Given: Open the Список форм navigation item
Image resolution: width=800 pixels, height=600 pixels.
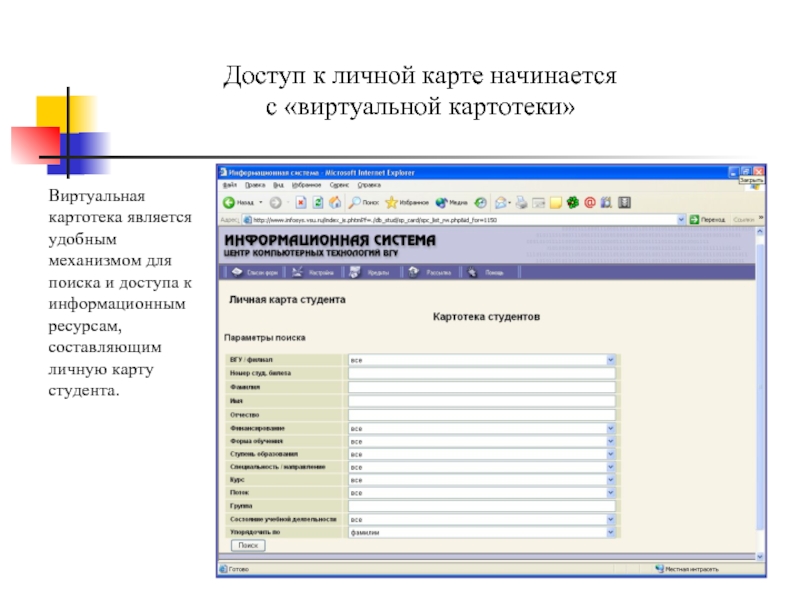Looking at the screenshot, I should tap(255, 272).
